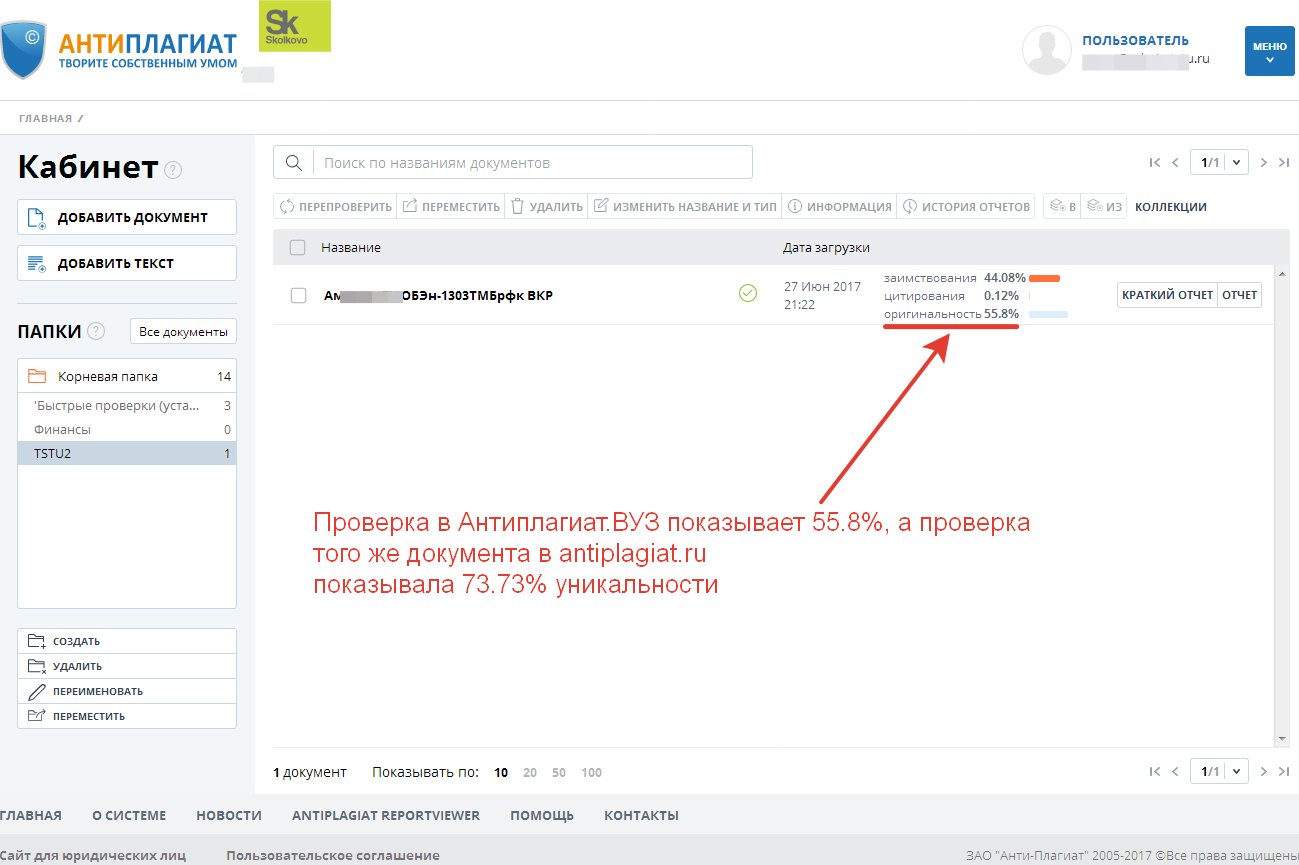Viewport: 1299px width, 865px height.
Task: Open the Финансы folder
Action: pyautogui.click(x=127, y=430)
